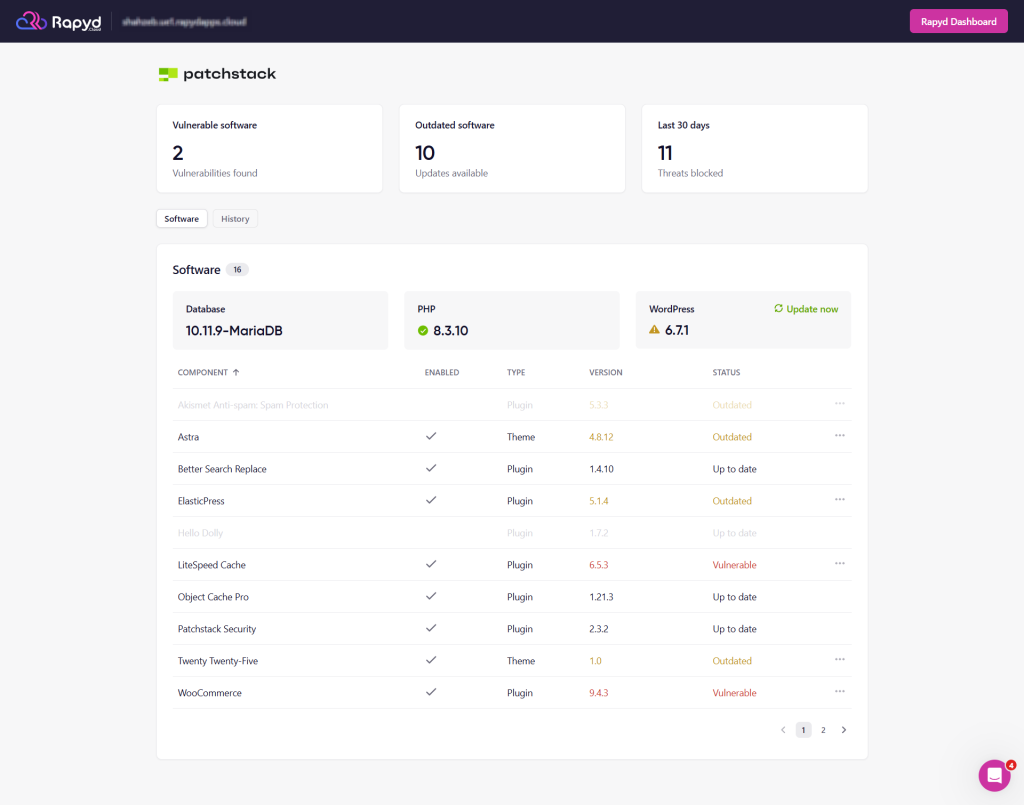Open the chat bubble in the corner
1024x805 pixels.
coord(994,775)
